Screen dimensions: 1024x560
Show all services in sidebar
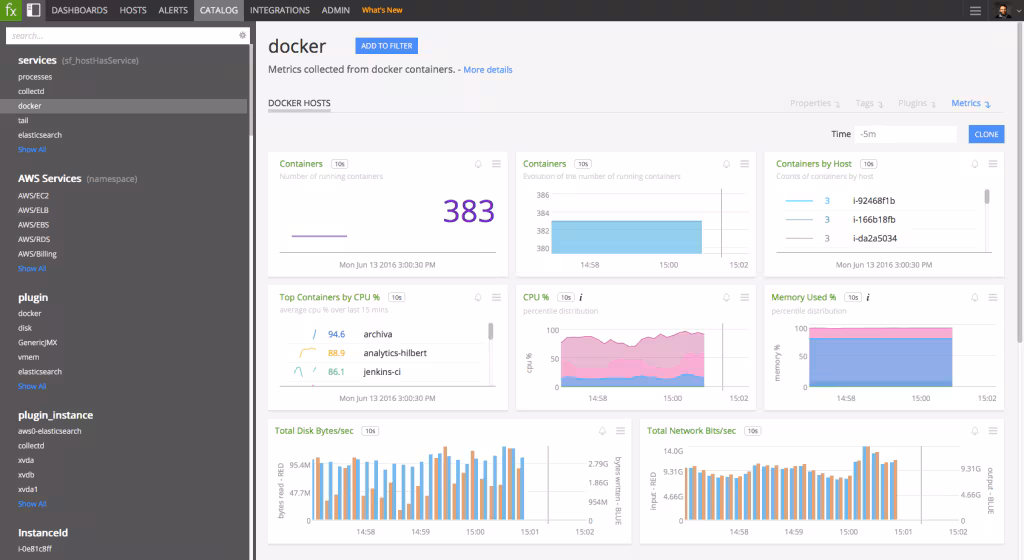32,149
